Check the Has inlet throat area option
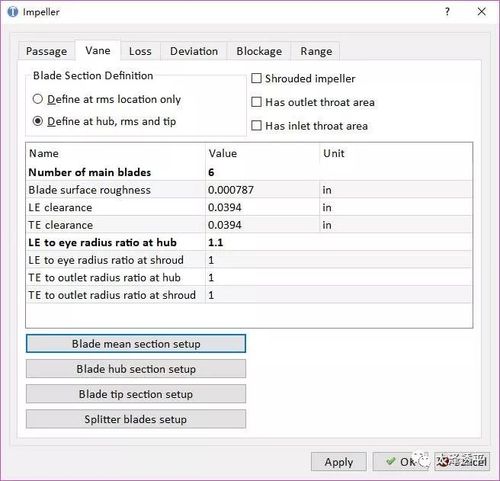Image resolution: width=500 pixels, height=481 pixels. tap(256, 126)
